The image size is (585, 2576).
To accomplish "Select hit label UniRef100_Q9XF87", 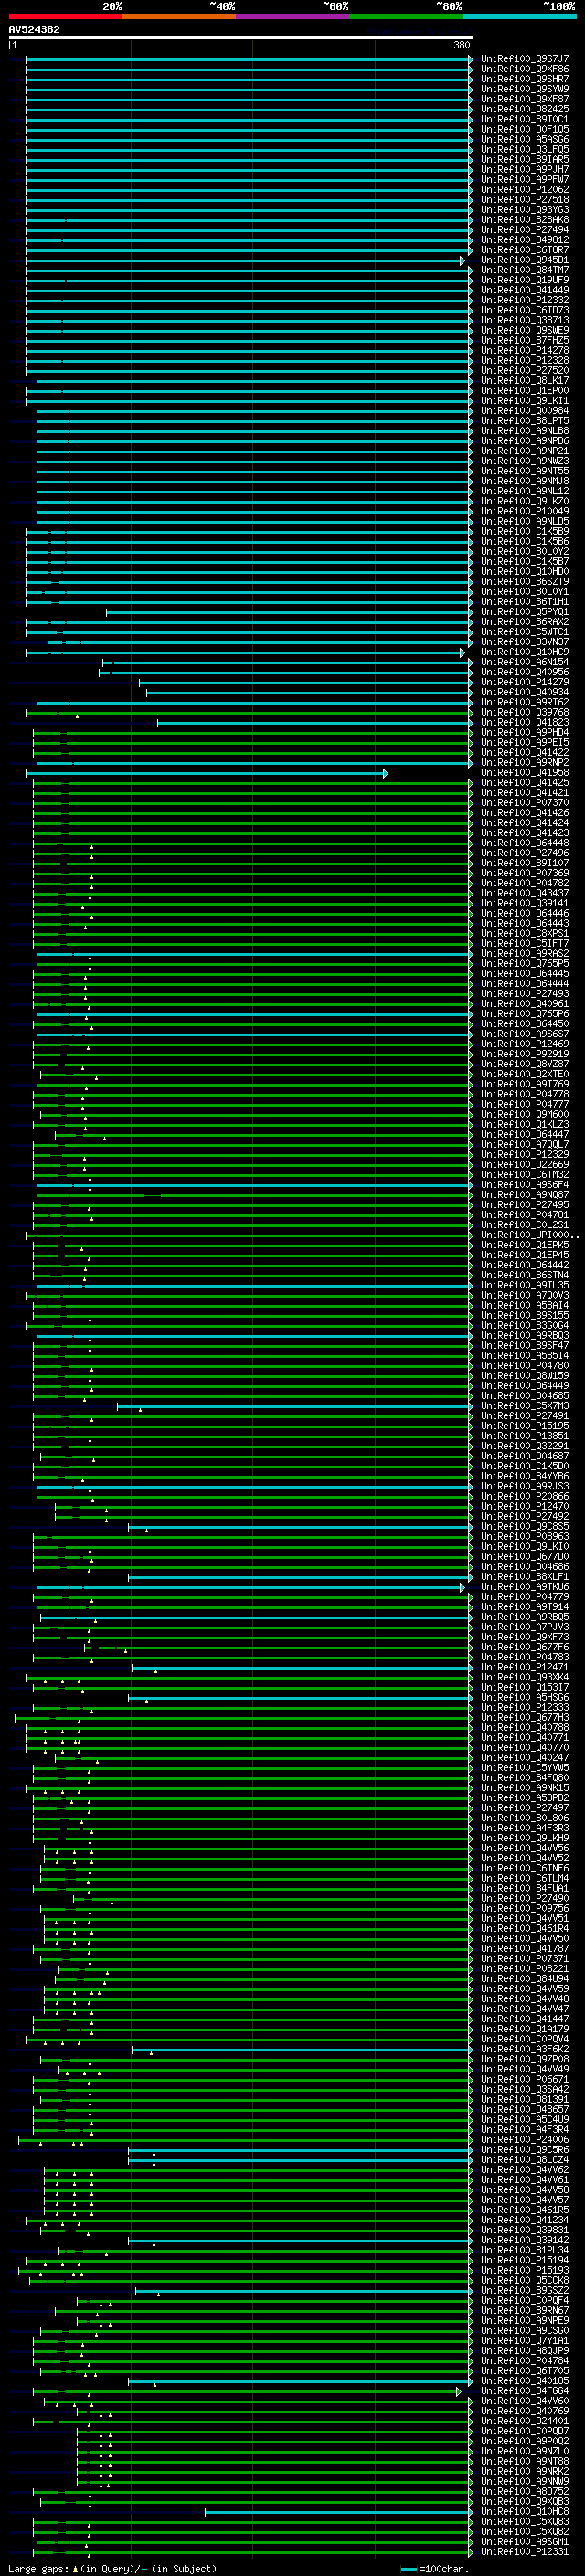I will click(525, 99).
